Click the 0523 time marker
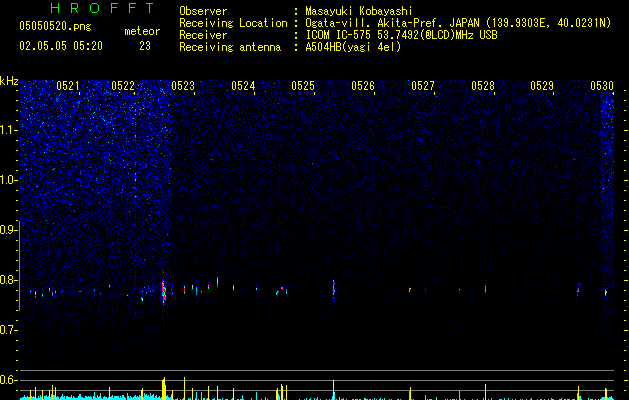Screen dimensions: 629x400 tap(183, 85)
